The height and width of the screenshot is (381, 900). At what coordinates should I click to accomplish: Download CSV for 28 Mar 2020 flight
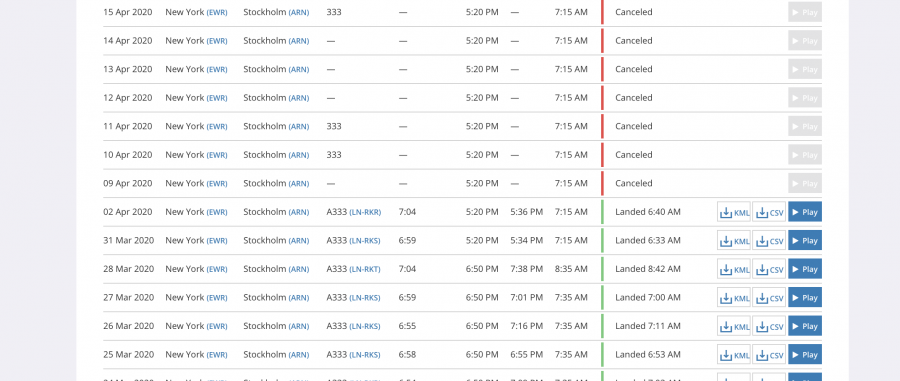769,269
